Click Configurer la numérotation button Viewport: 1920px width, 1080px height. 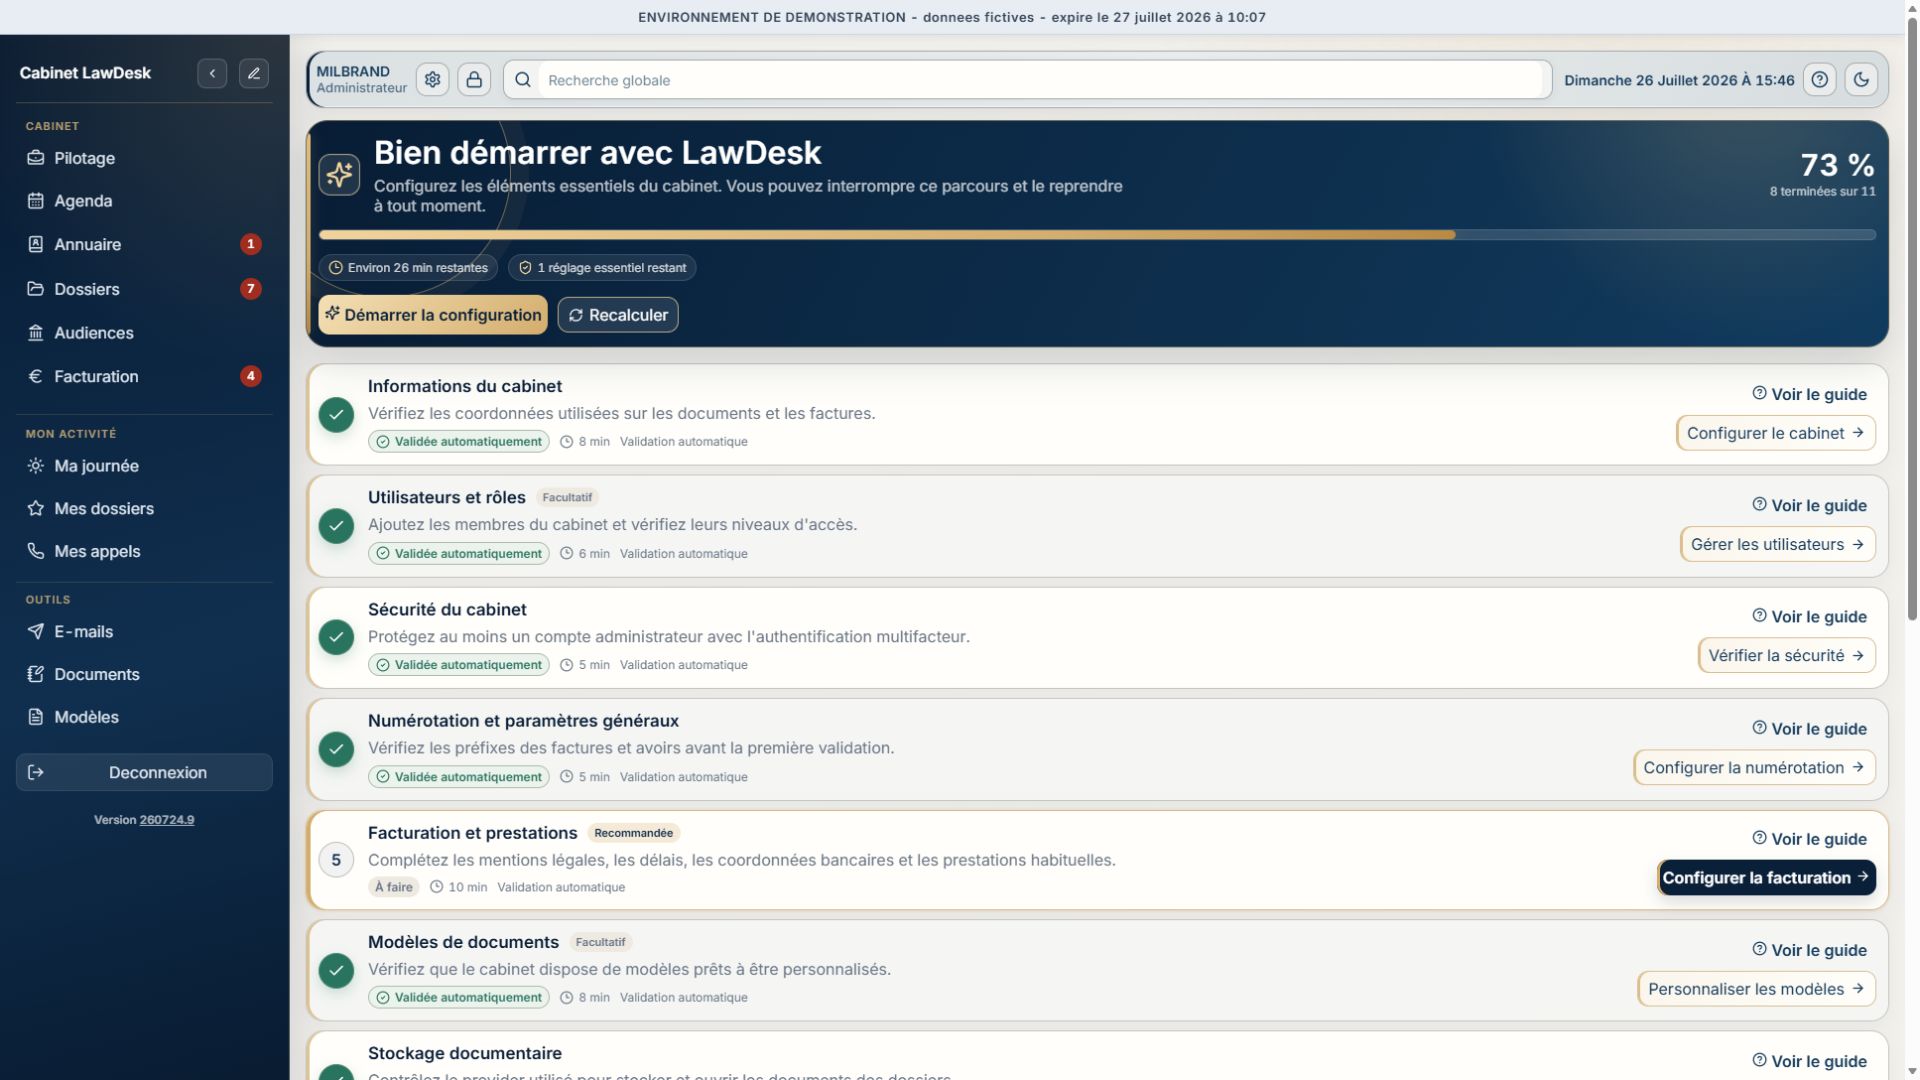[x=1754, y=767]
